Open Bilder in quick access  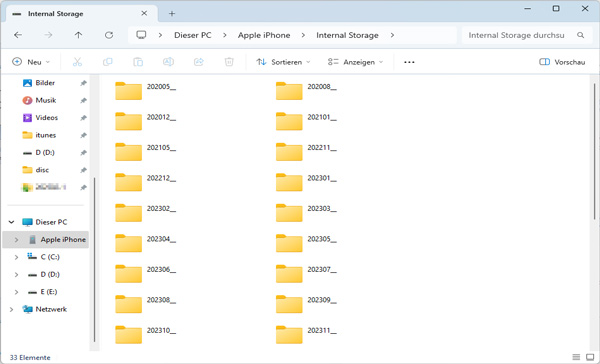point(45,83)
